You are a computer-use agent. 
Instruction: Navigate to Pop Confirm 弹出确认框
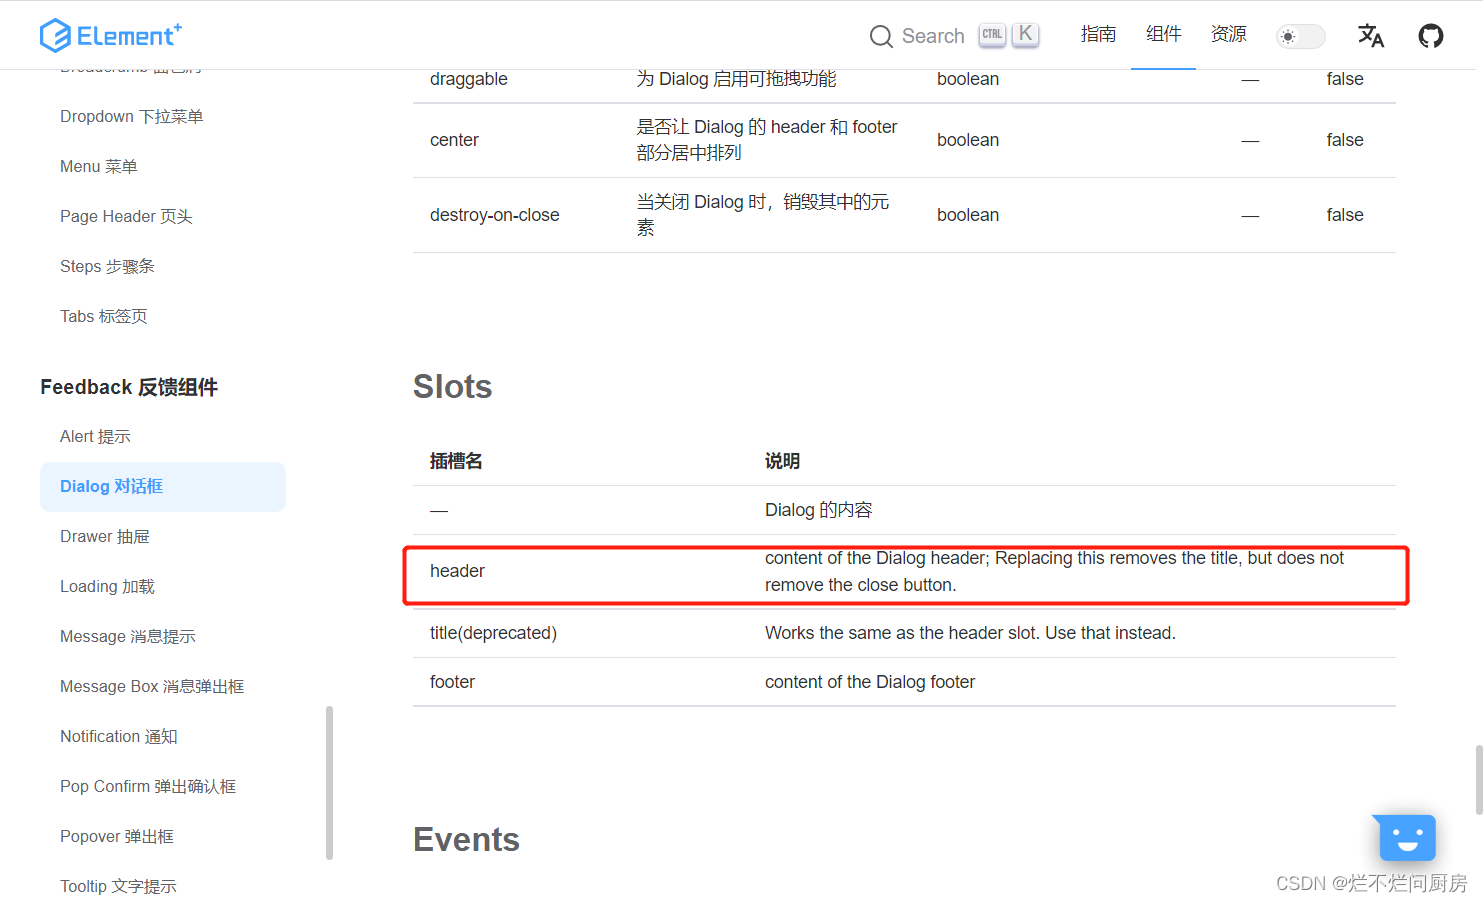(148, 786)
